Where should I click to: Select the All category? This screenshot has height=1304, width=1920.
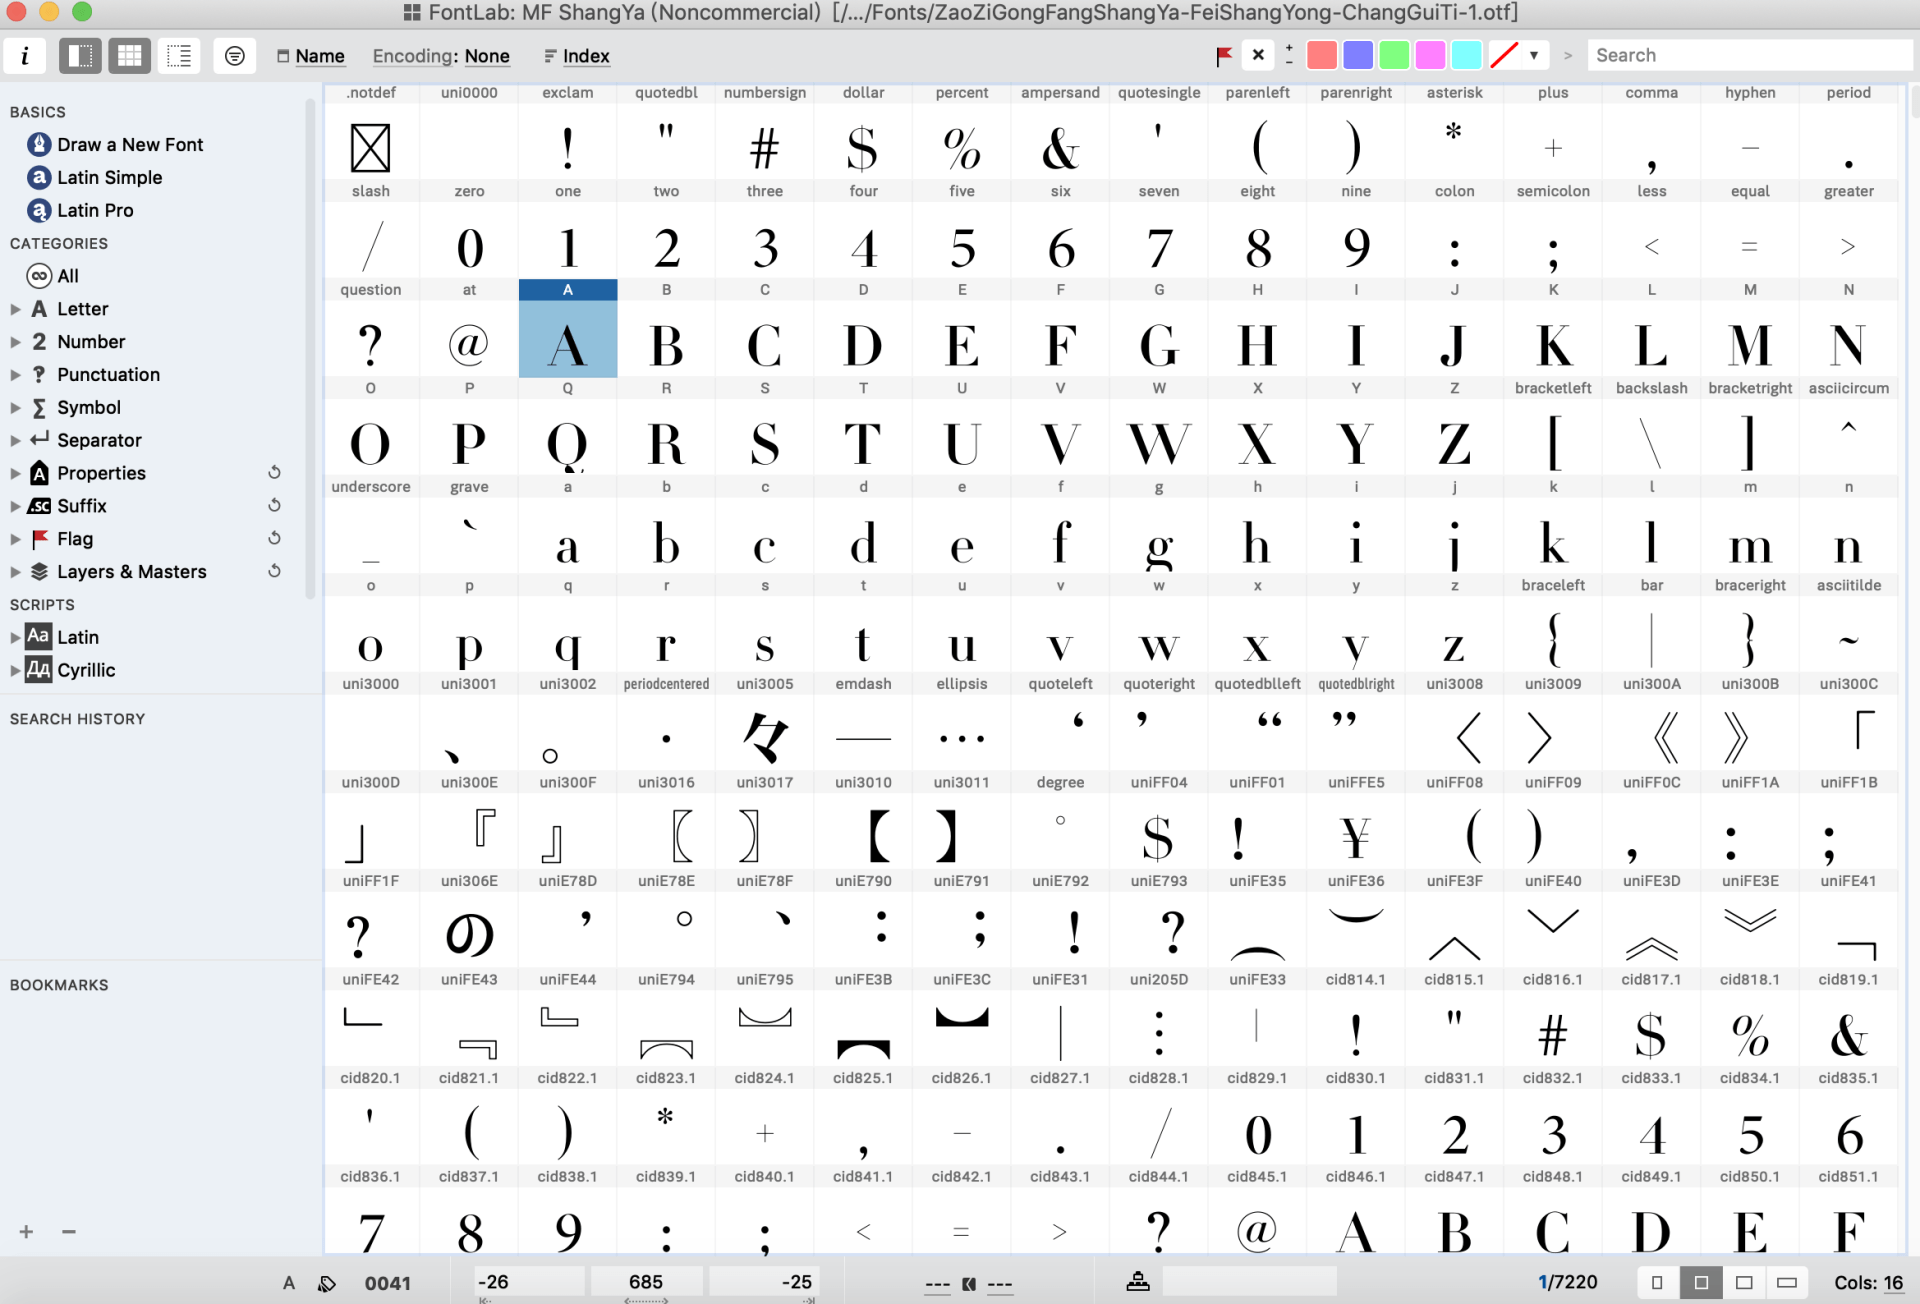[67, 276]
